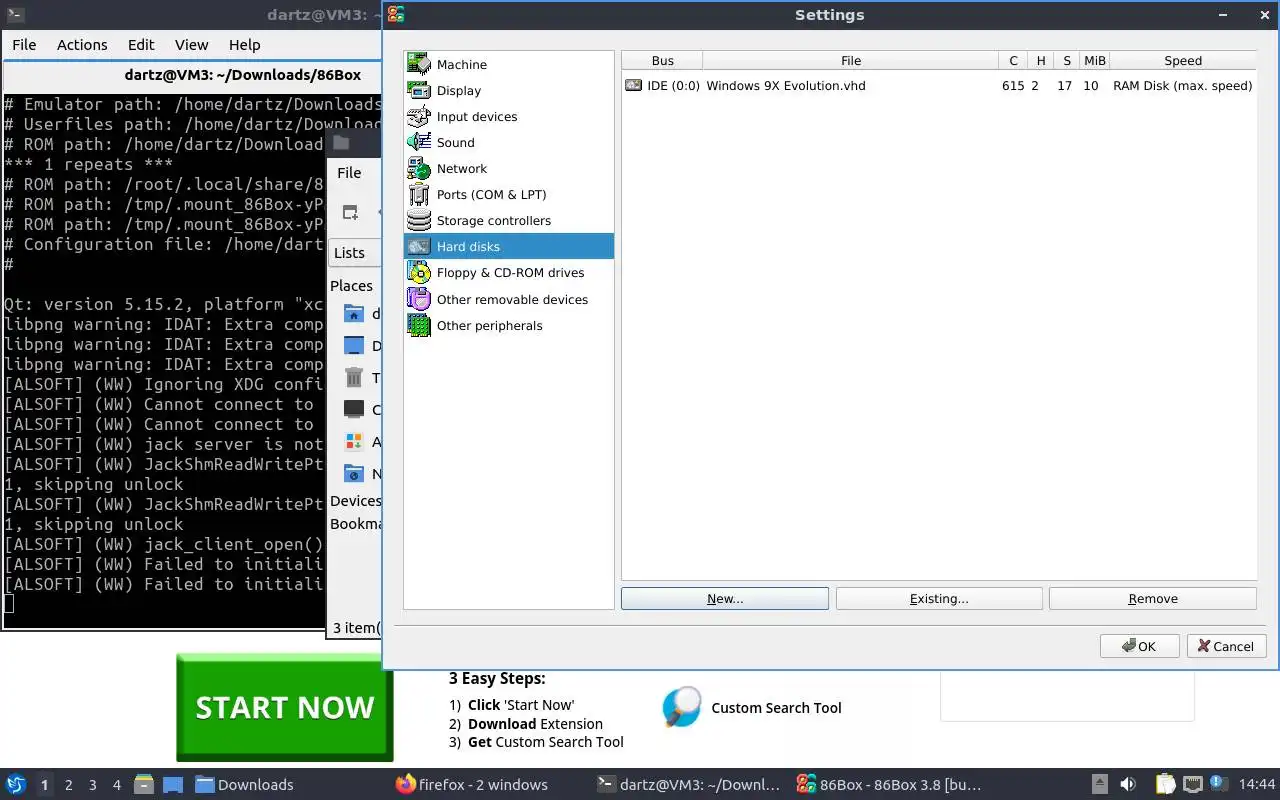Click the RAM Disk (max. speed) cell
The image size is (1280, 800).
[x=1182, y=86]
